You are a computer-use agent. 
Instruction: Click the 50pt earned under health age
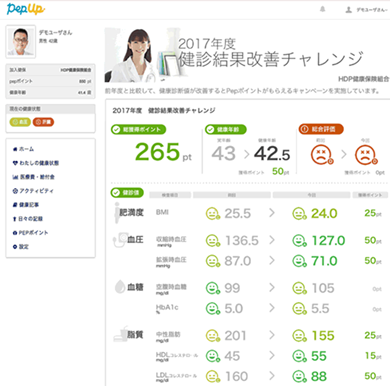[281, 171]
